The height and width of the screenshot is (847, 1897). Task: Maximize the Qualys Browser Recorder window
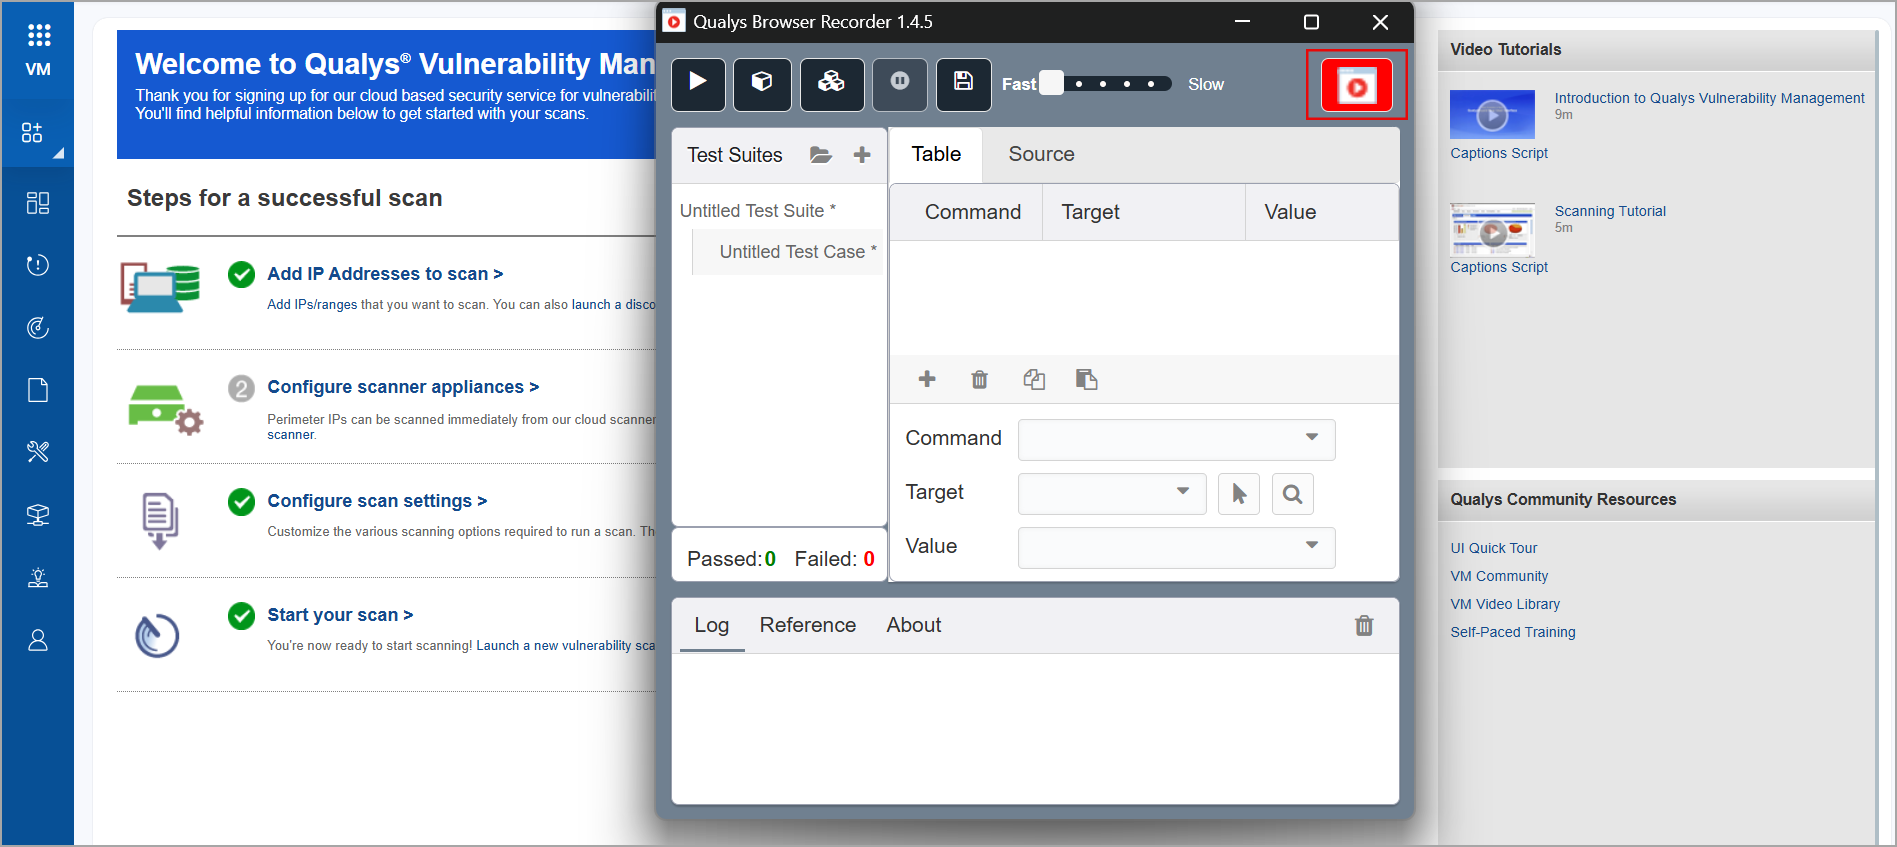tap(1311, 22)
